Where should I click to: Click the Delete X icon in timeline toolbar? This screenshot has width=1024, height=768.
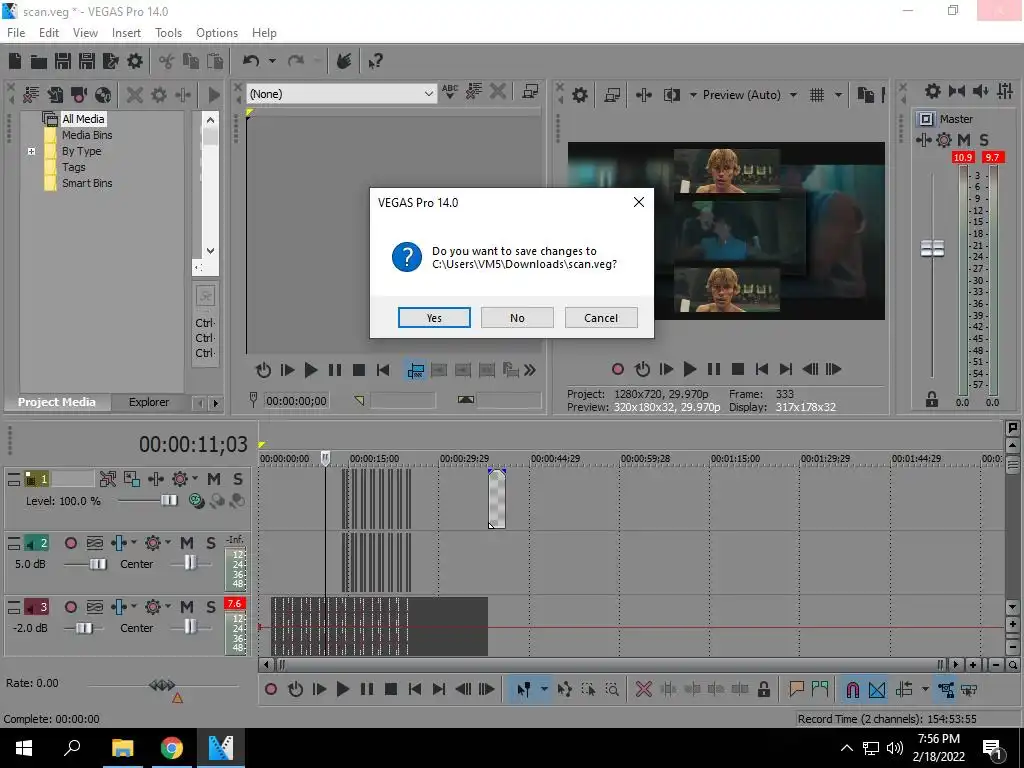coord(644,690)
